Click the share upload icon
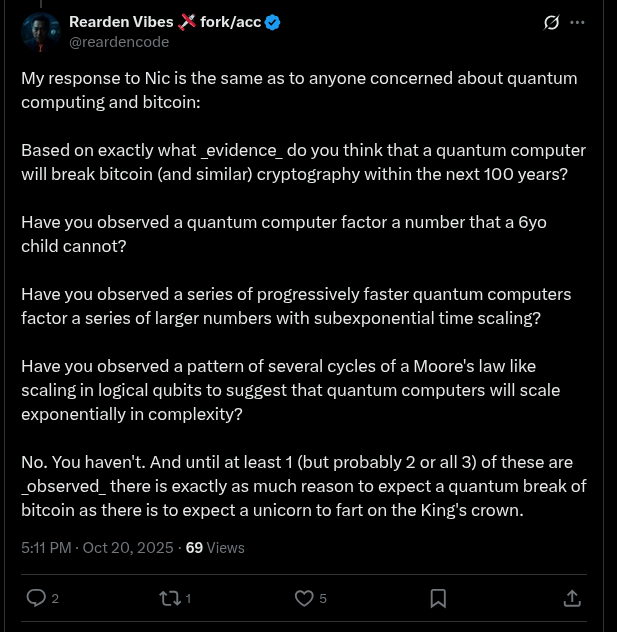 tap(572, 598)
